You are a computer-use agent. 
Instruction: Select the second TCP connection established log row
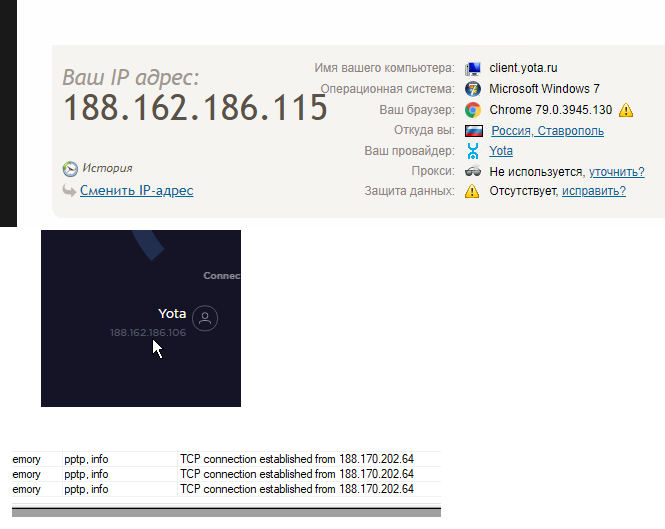226,474
